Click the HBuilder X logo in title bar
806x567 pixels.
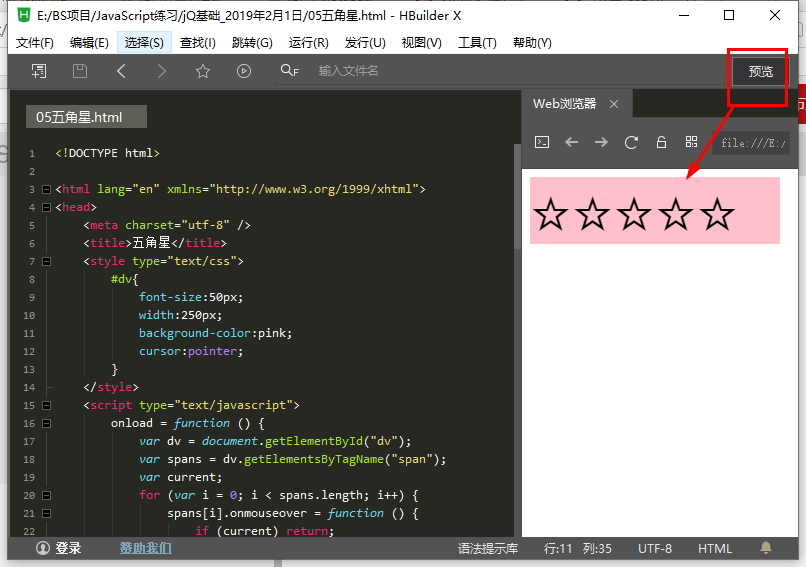pos(24,15)
